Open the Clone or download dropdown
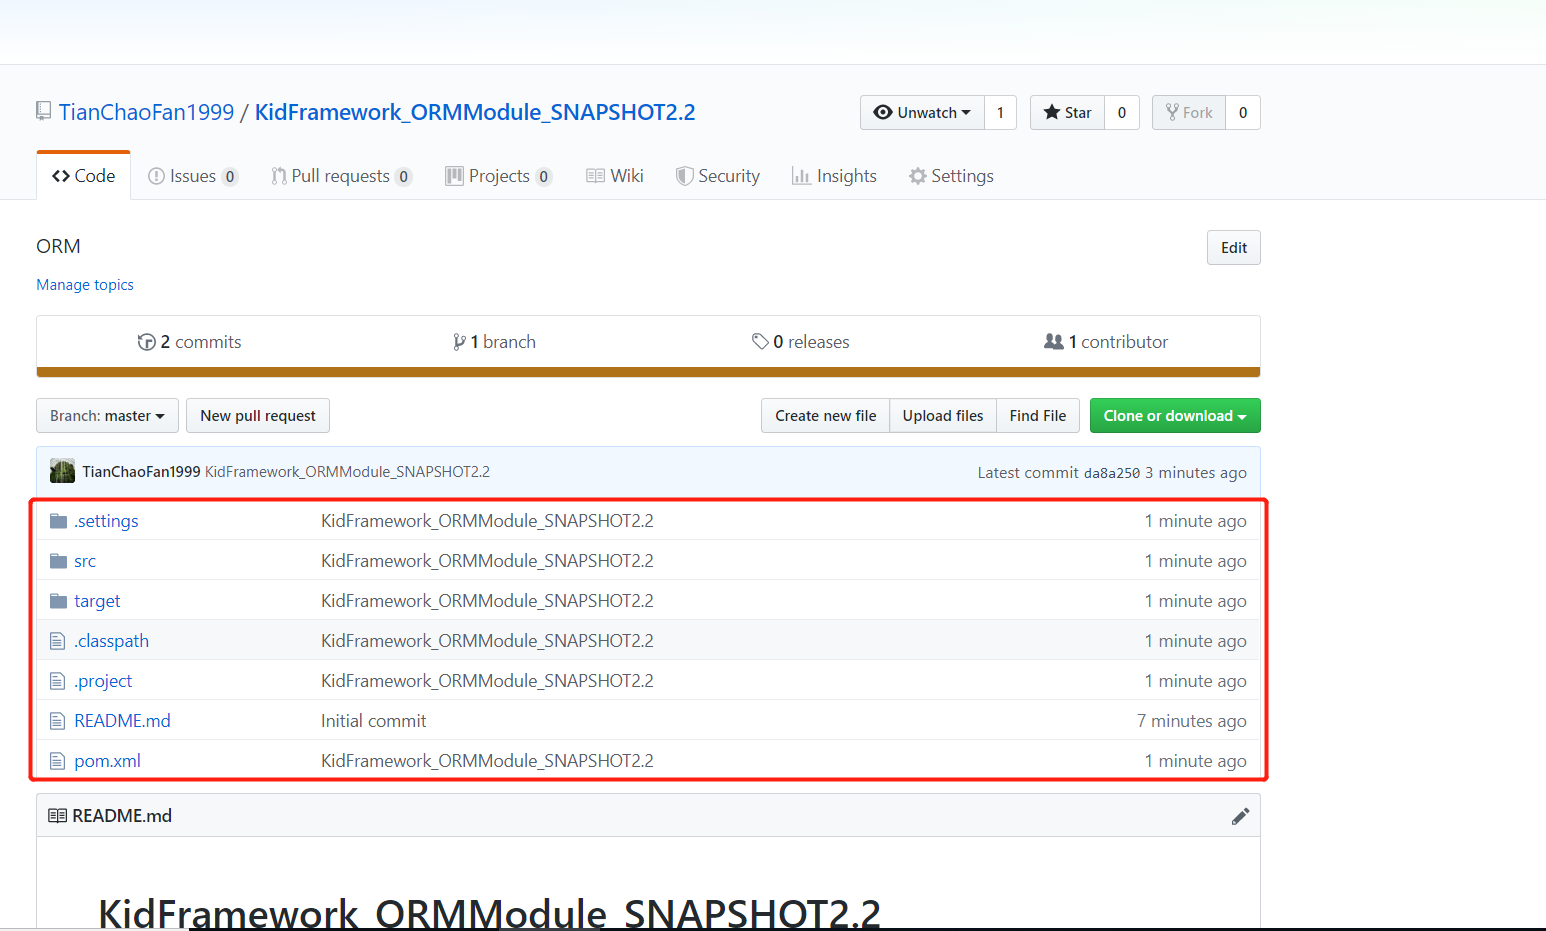 (x=1174, y=415)
